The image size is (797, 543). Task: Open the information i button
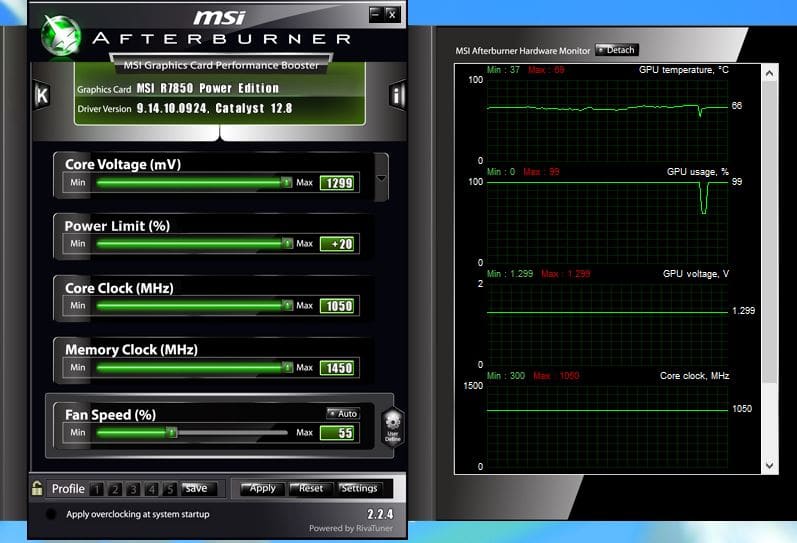pyautogui.click(x=396, y=95)
